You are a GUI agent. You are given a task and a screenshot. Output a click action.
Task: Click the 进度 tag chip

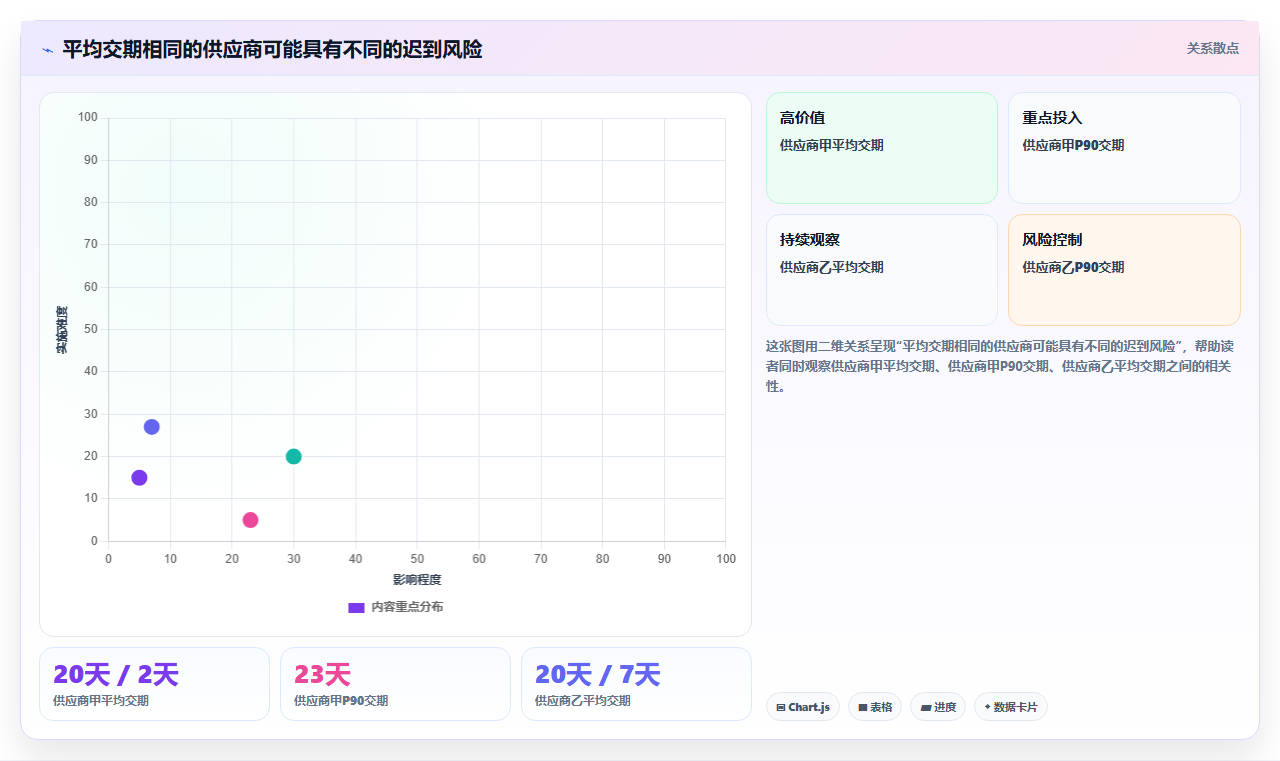click(938, 707)
